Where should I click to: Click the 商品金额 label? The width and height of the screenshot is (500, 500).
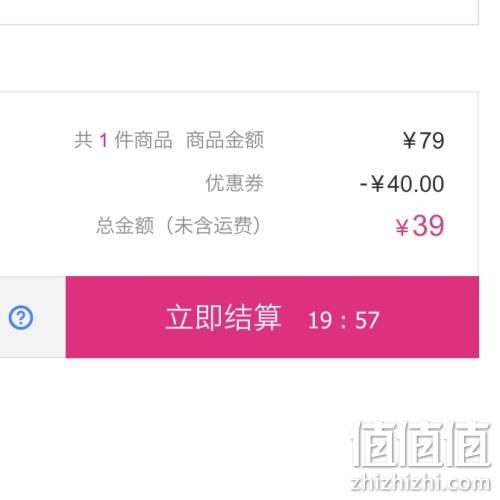(x=225, y=140)
